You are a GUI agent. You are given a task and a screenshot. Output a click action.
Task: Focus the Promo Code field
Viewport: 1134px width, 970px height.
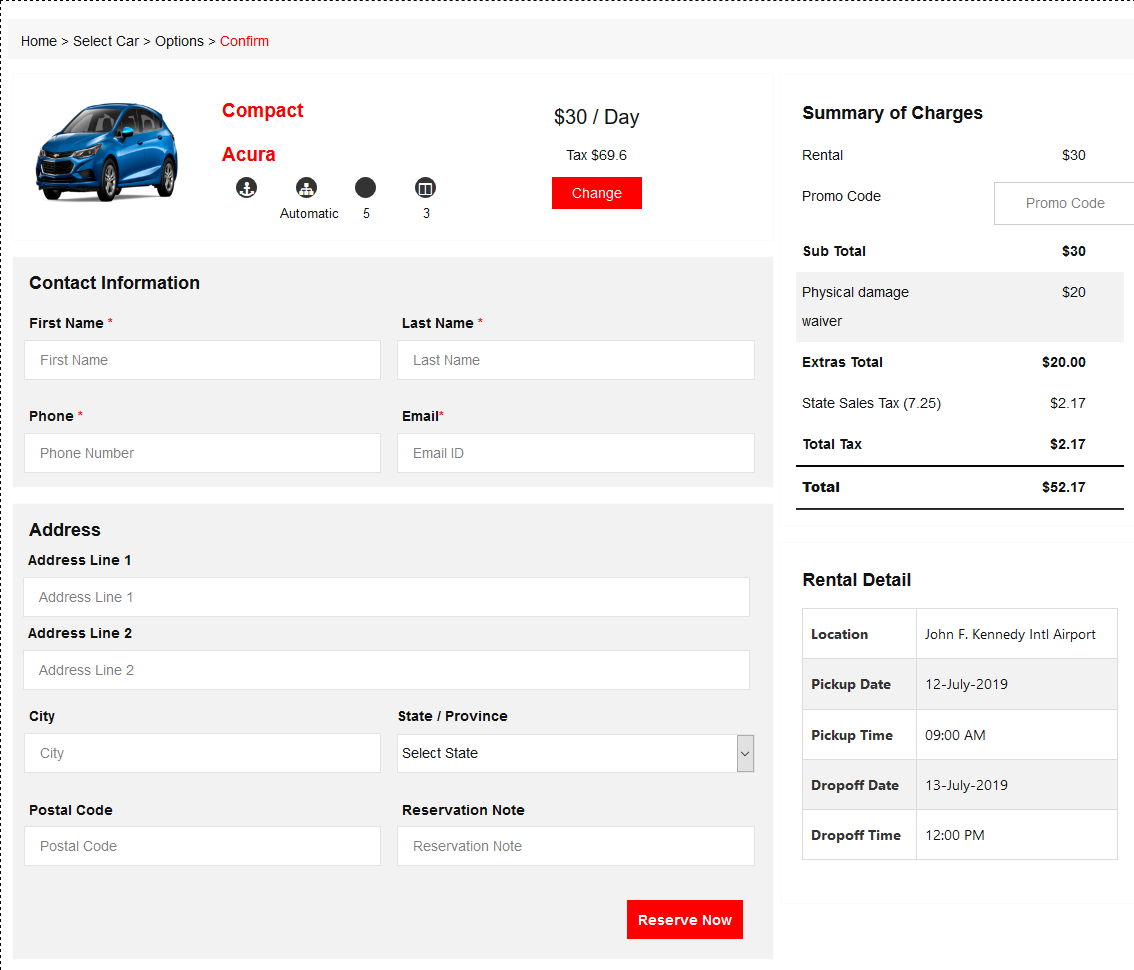pos(1064,203)
